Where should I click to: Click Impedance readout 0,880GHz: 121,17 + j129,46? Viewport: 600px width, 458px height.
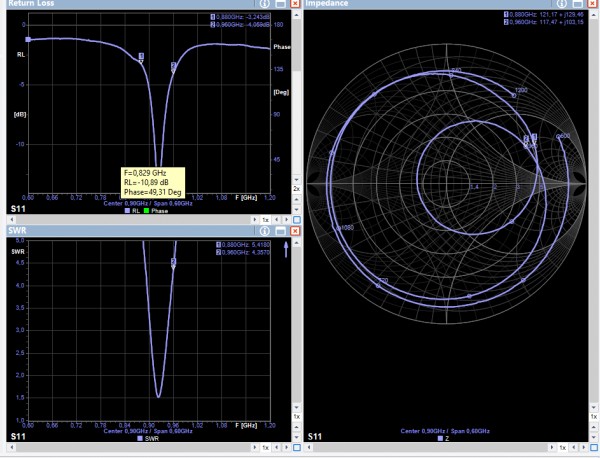tap(544, 15)
